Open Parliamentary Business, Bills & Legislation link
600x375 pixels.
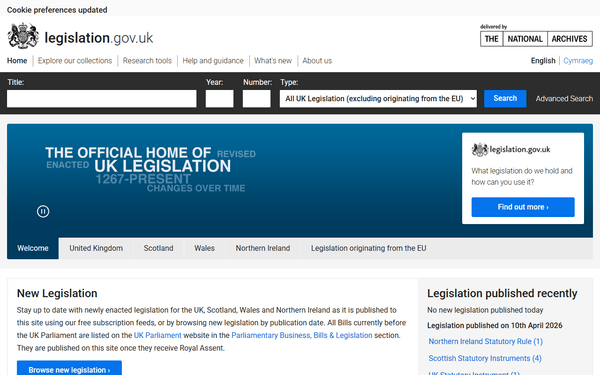pos(302,335)
